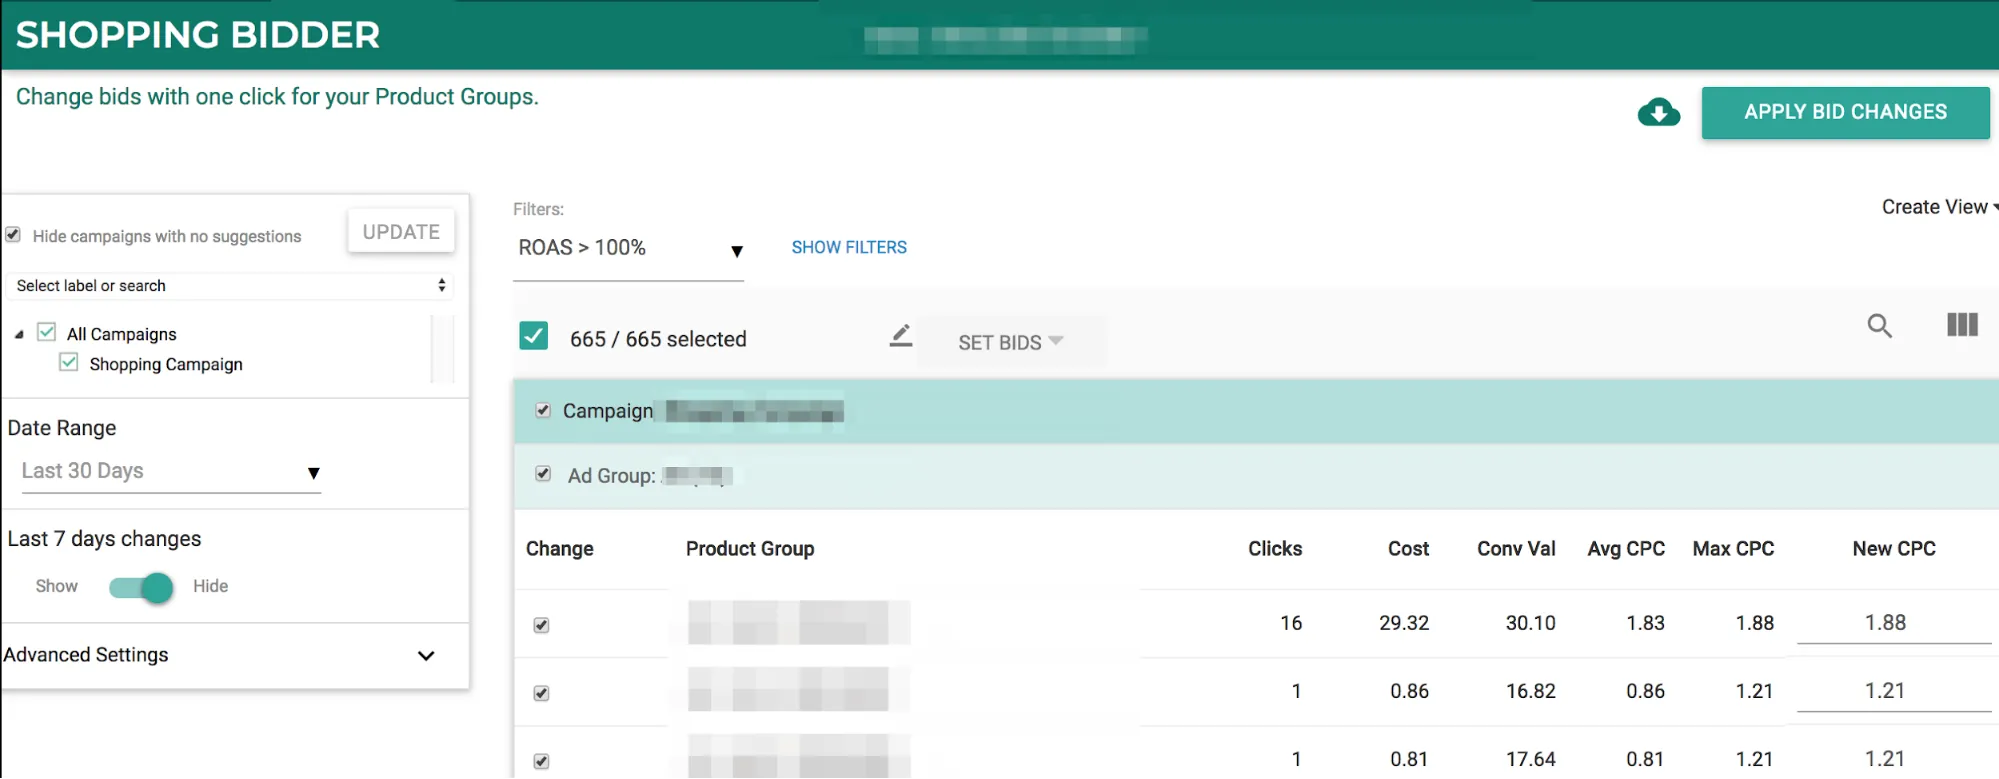The image size is (1999, 779).
Task: Open the table search magnifier icon
Action: [1879, 326]
